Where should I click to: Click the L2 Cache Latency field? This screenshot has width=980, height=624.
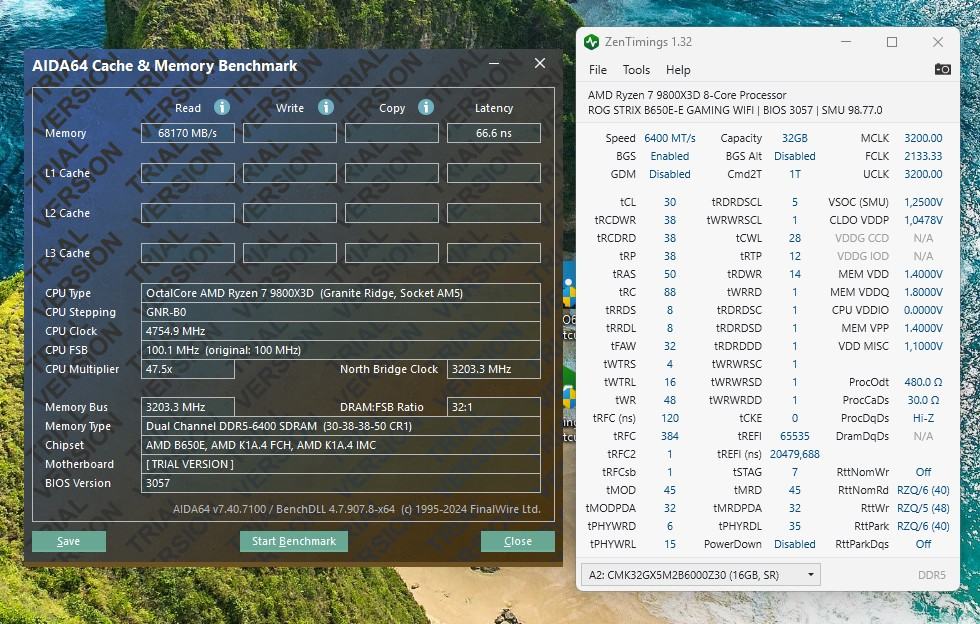[x=494, y=213]
